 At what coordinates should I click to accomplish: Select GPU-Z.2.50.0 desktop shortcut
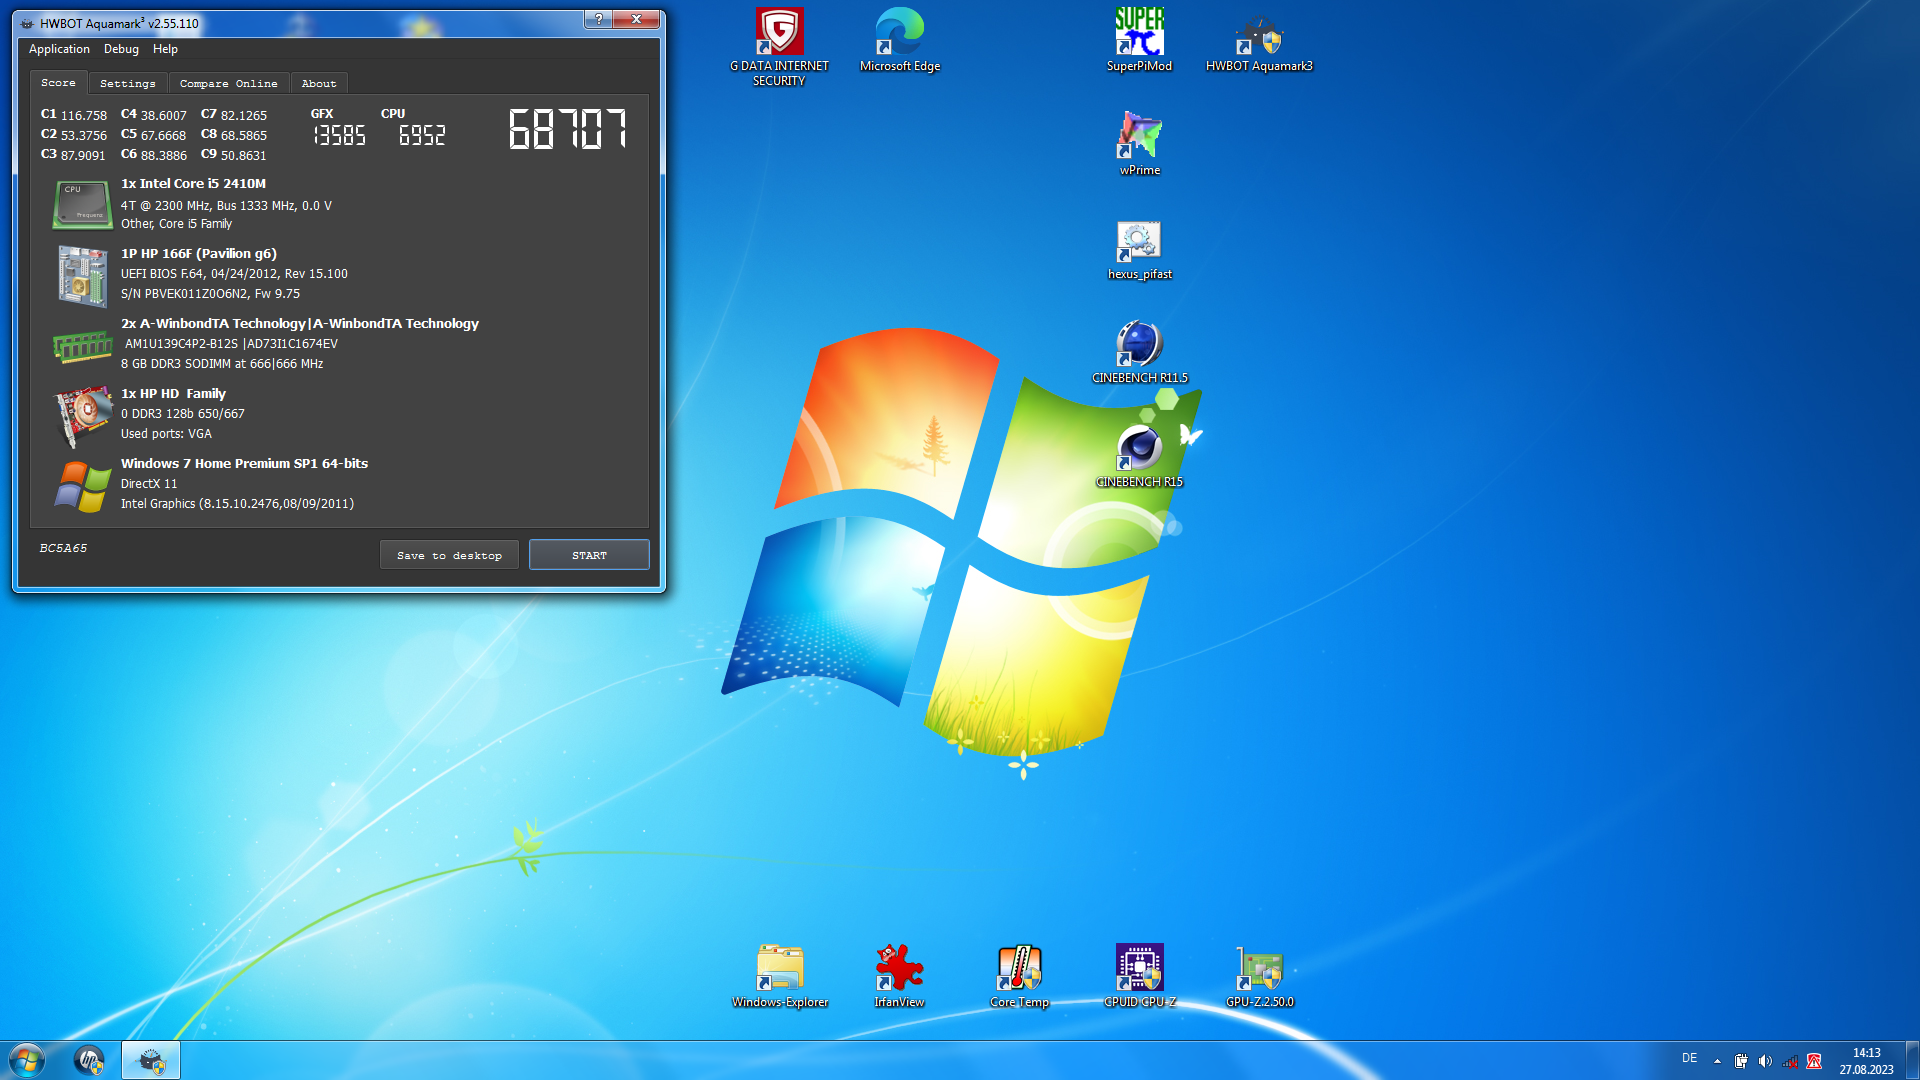(x=1259, y=976)
